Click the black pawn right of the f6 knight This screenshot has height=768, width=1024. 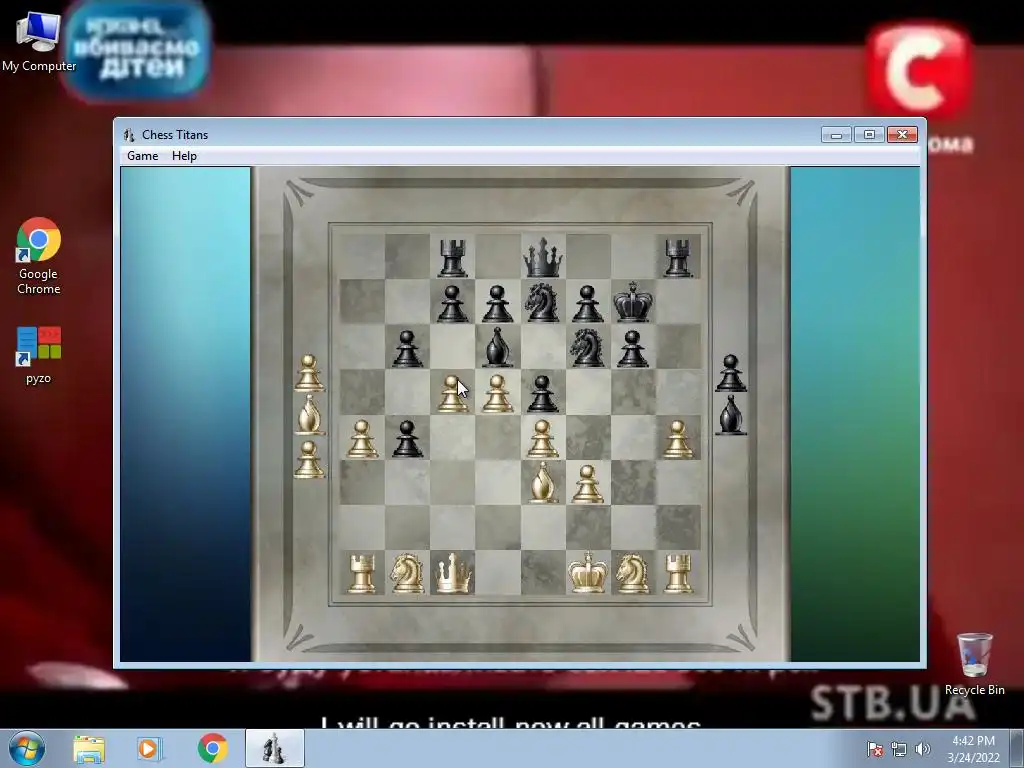coord(632,349)
